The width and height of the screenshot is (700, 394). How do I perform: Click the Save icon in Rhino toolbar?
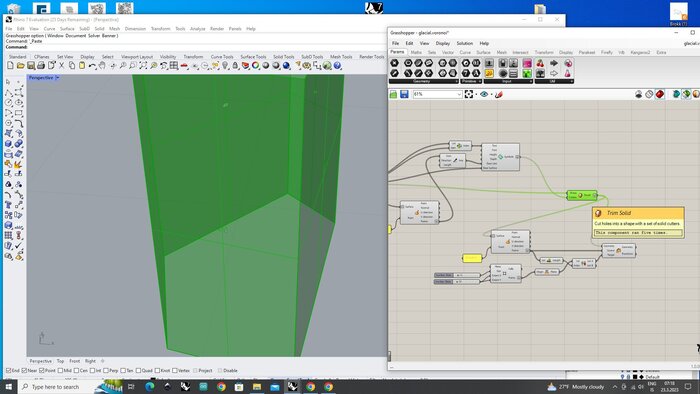click(31, 66)
